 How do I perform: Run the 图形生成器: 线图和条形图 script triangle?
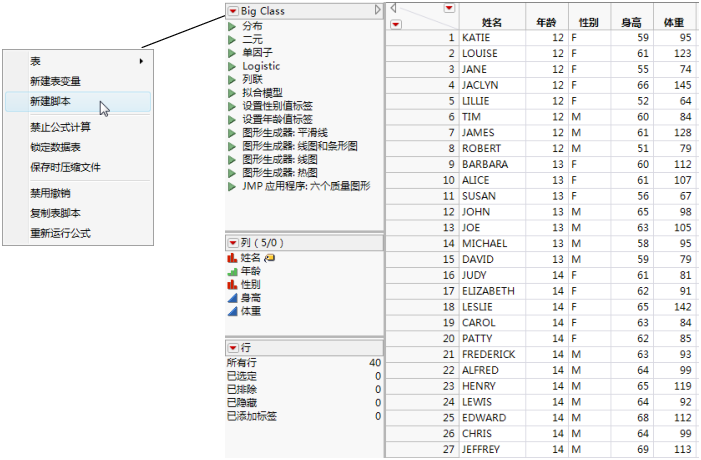[232, 147]
